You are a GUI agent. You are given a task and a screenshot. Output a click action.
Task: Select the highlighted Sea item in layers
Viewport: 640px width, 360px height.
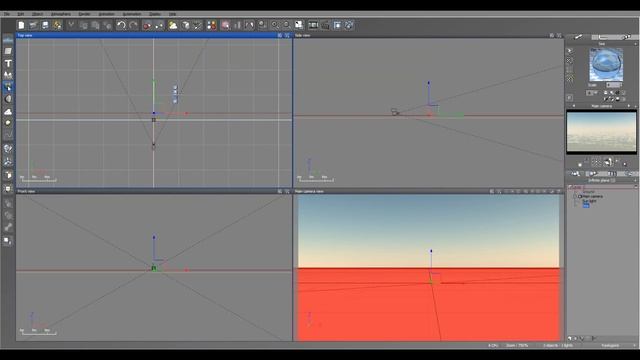coord(586,205)
